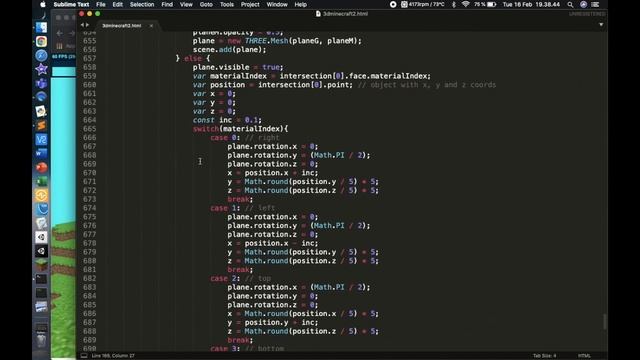Screen dimensions: 640x360
Task: Open the Window menu
Action: coord(277,4)
